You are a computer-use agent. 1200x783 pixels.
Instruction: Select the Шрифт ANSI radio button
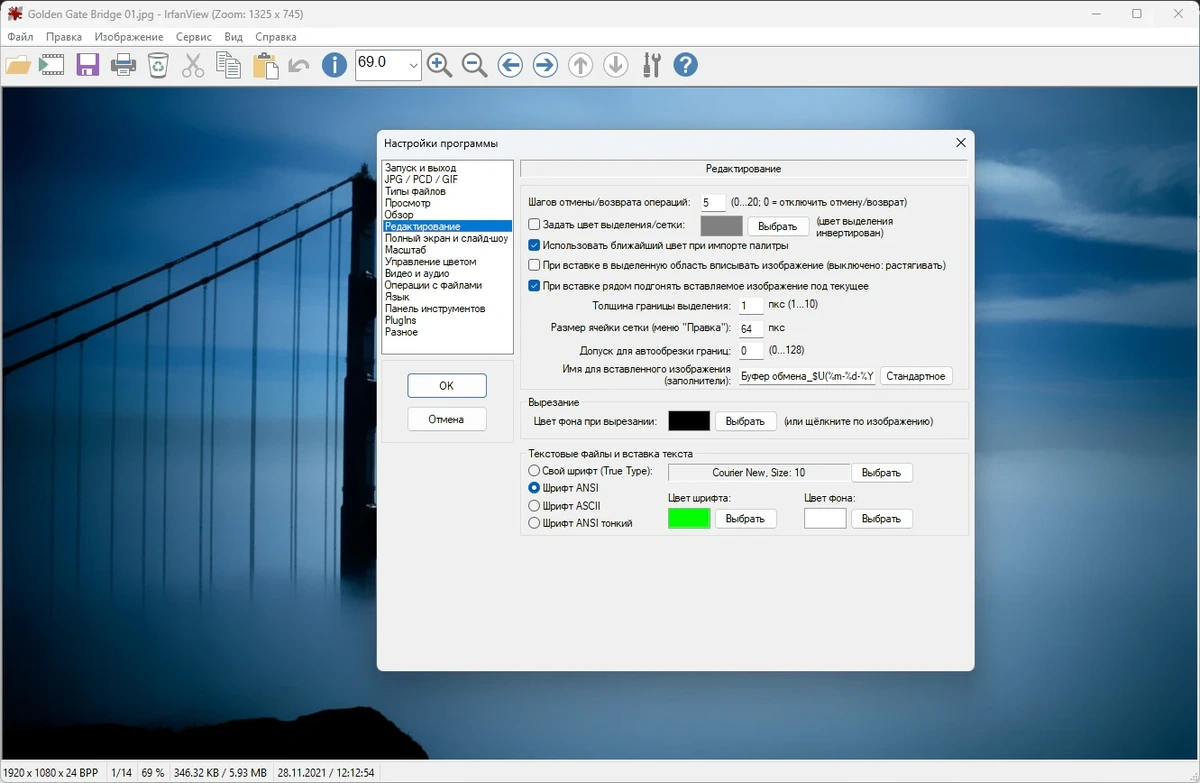534,488
